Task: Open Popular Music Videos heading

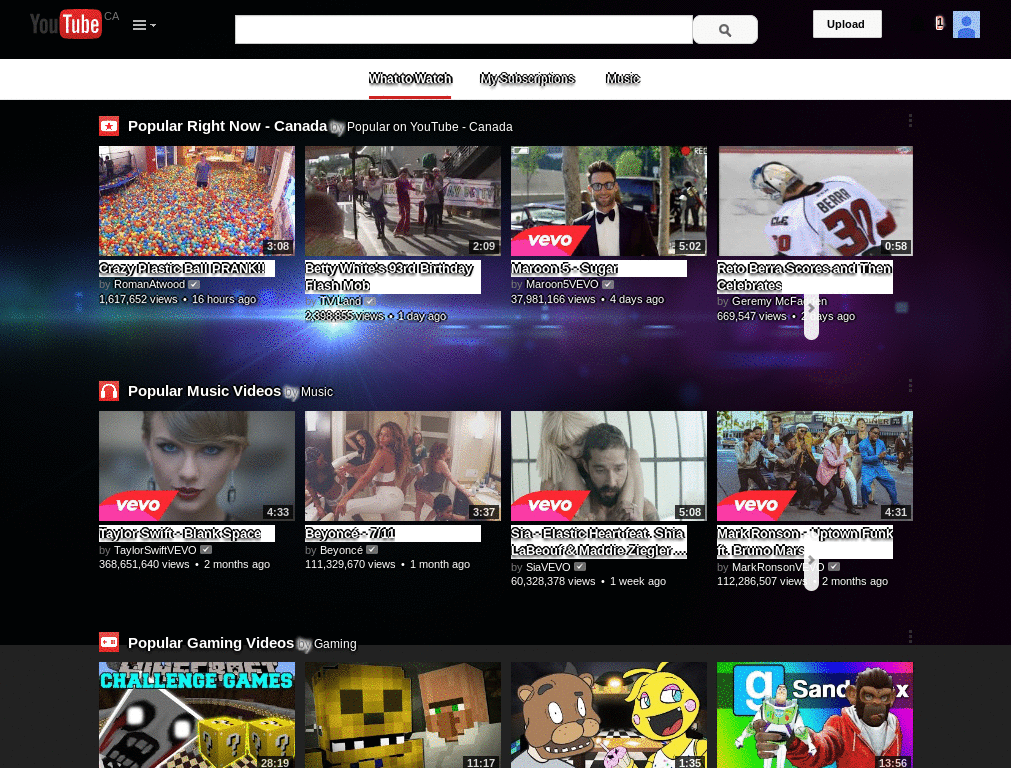Action: click(x=204, y=391)
